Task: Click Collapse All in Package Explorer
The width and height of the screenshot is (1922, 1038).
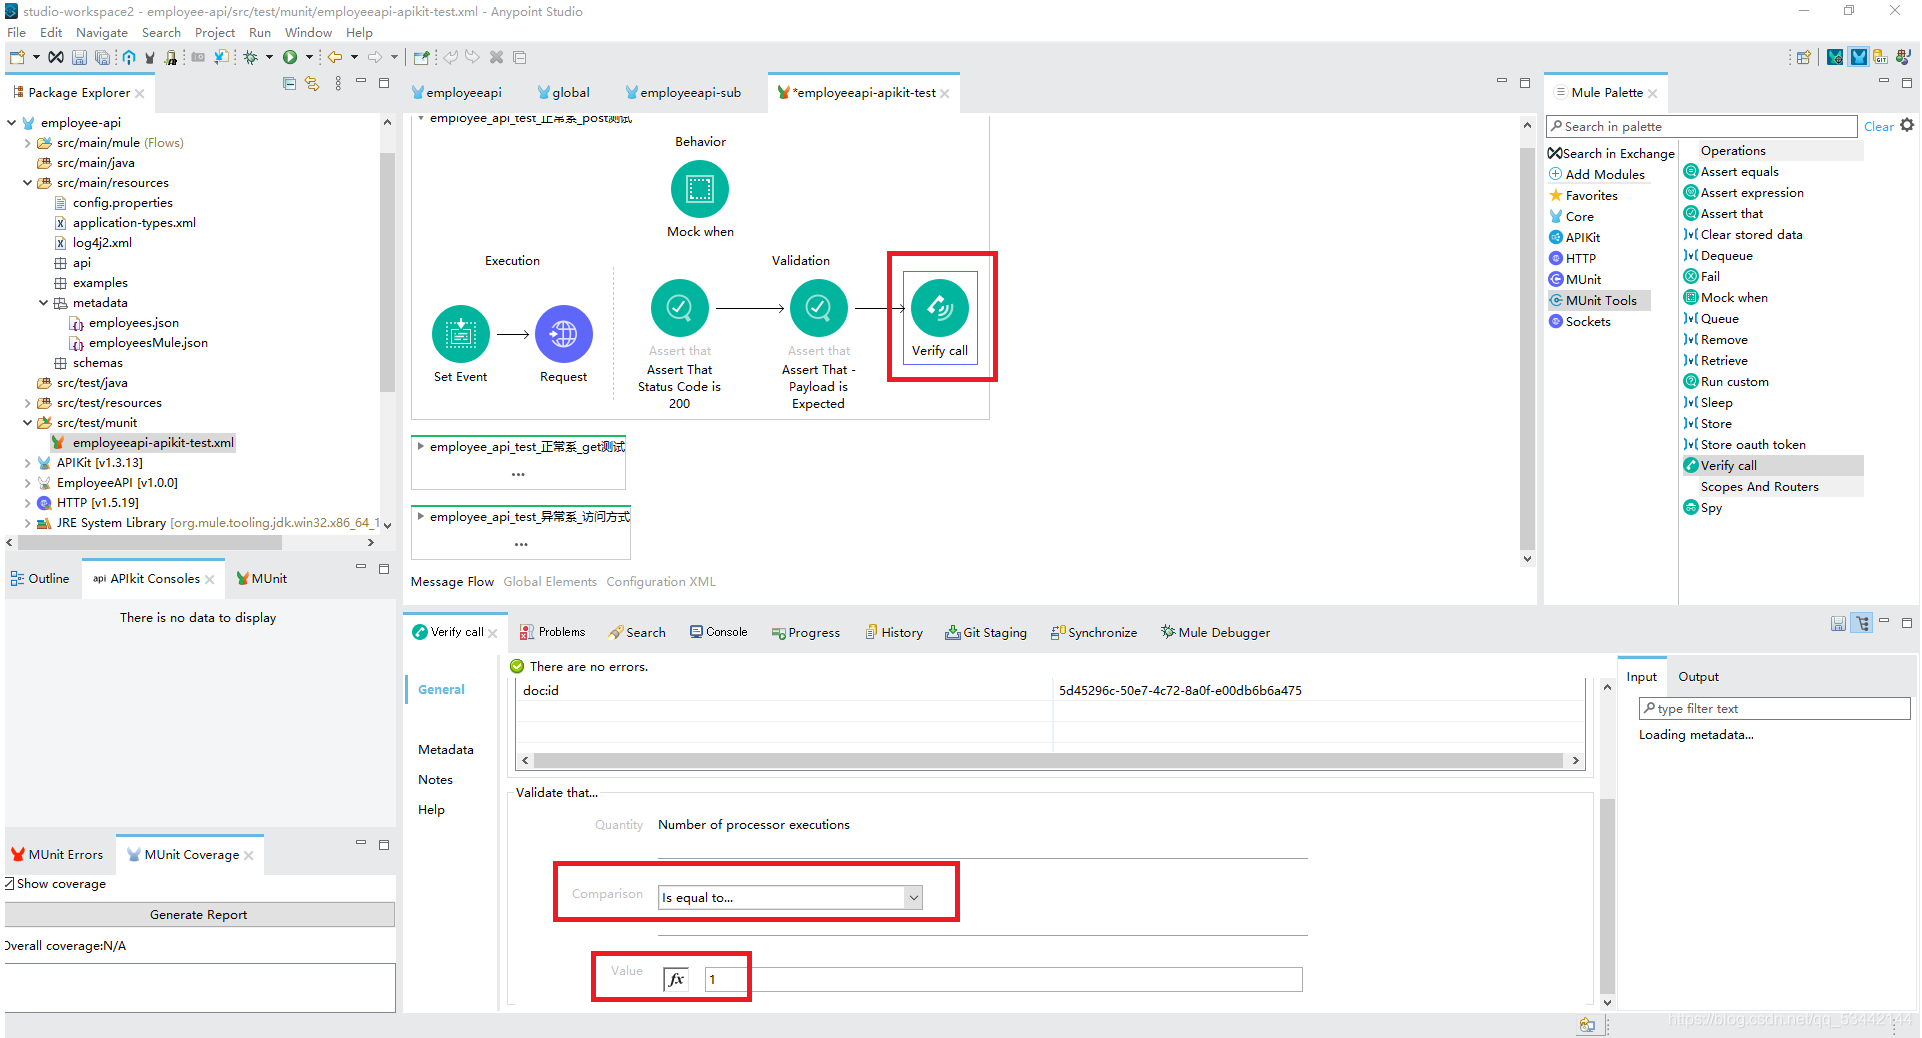Action: (289, 84)
